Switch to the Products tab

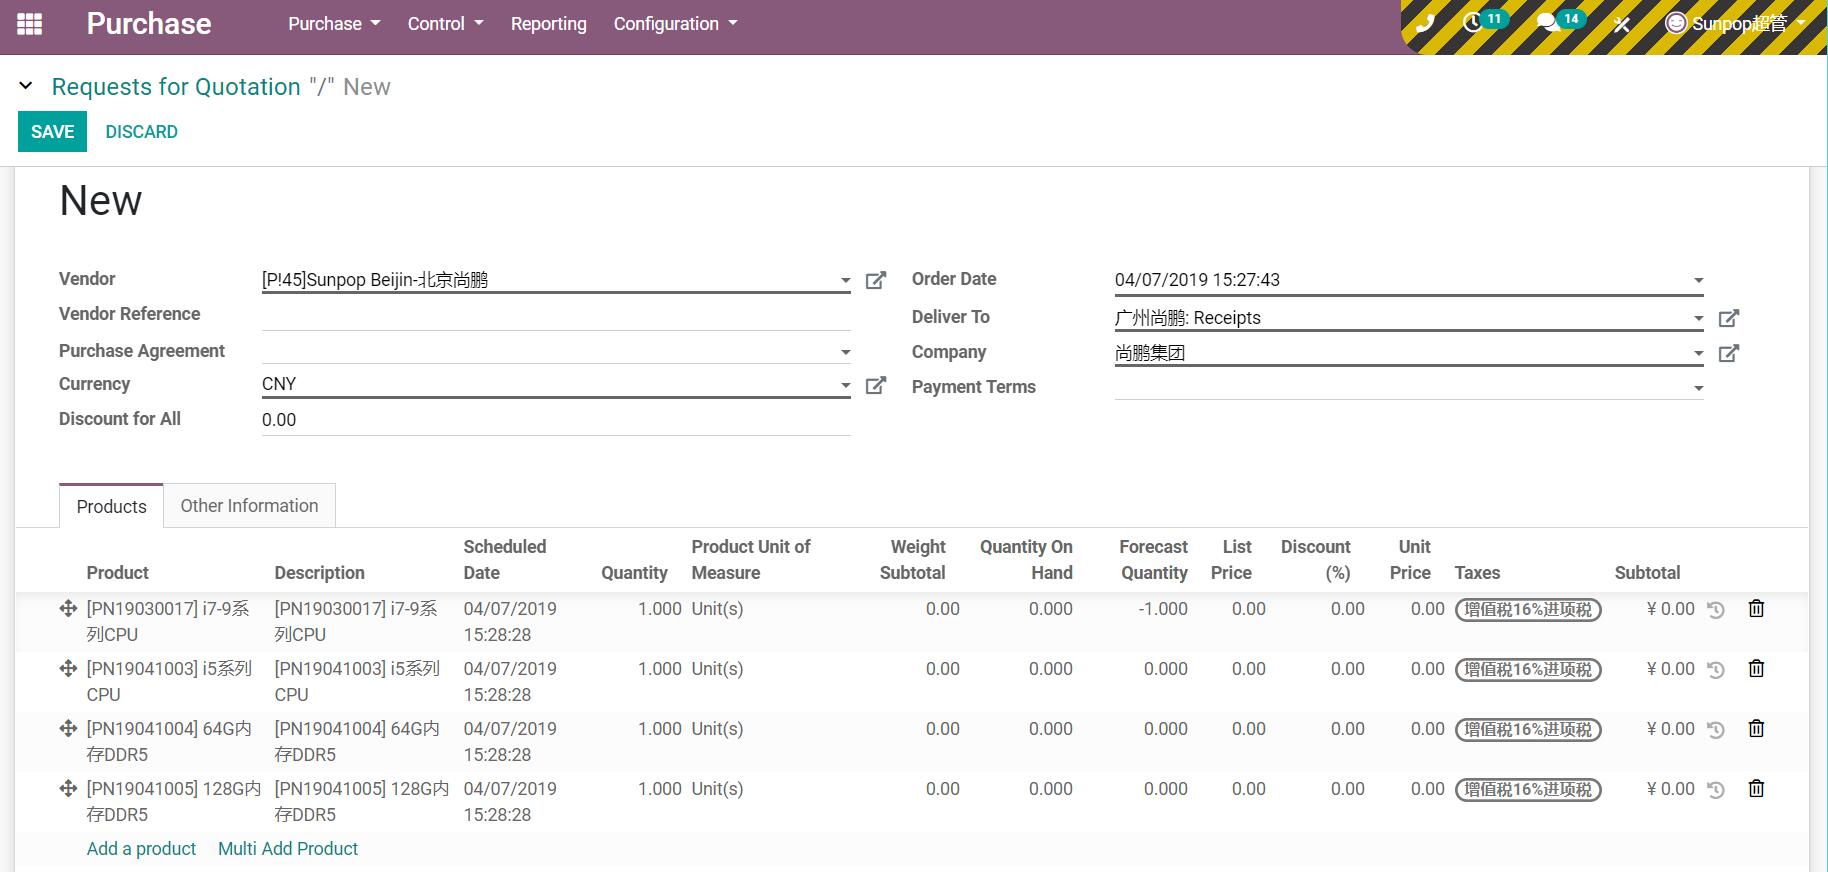(111, 506)
